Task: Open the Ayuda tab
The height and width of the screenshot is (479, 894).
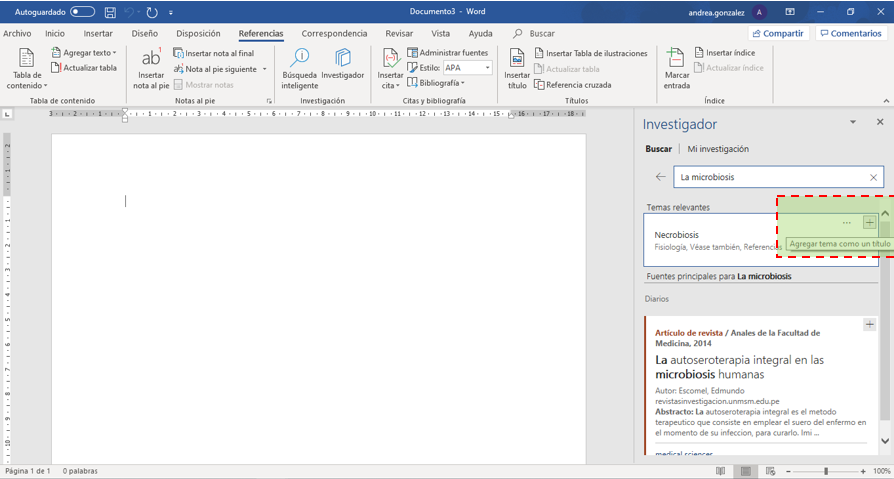Action: [x=481, y=34]
